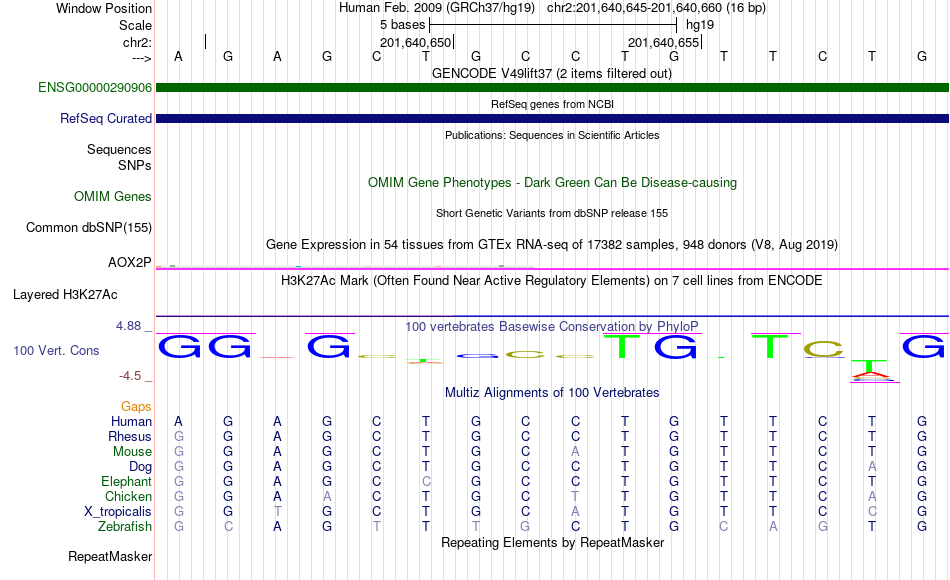Click the Chicken alignment row label
This screenshot has width=950, height=580.
pyautogui.click(x=128, y=496)
